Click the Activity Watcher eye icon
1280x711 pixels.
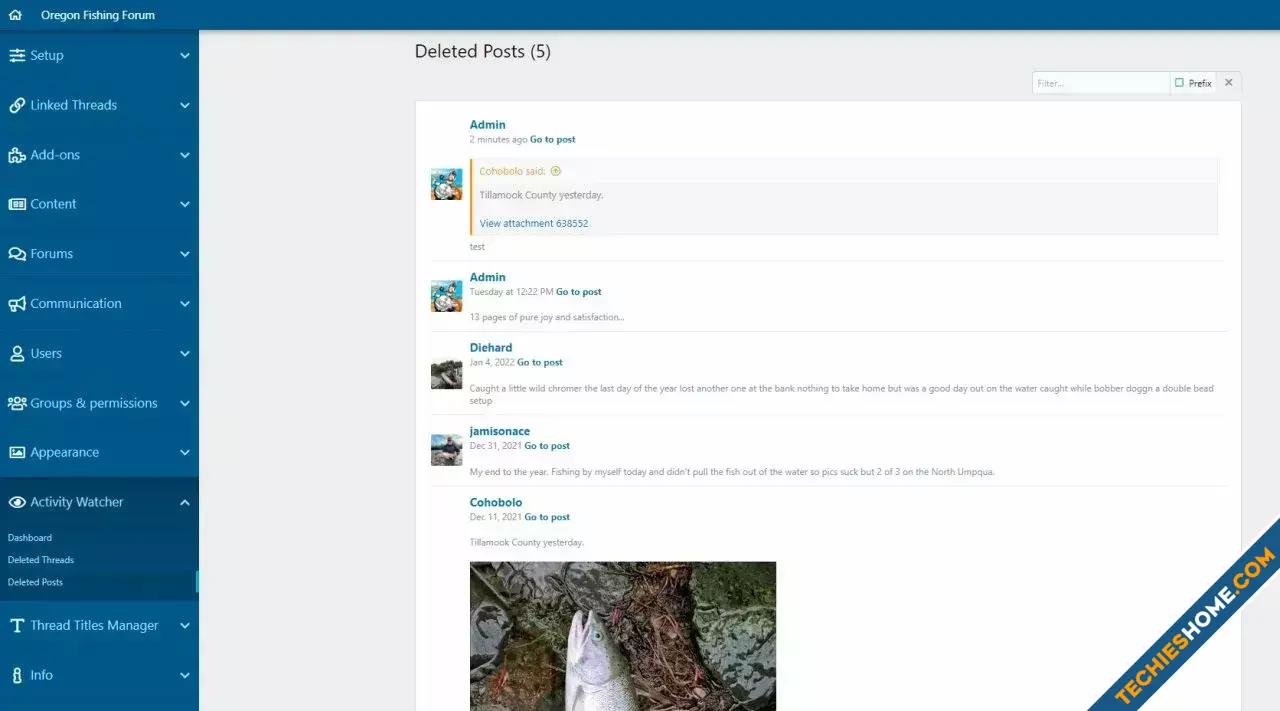pyautogui.click(x=17, y=502)
